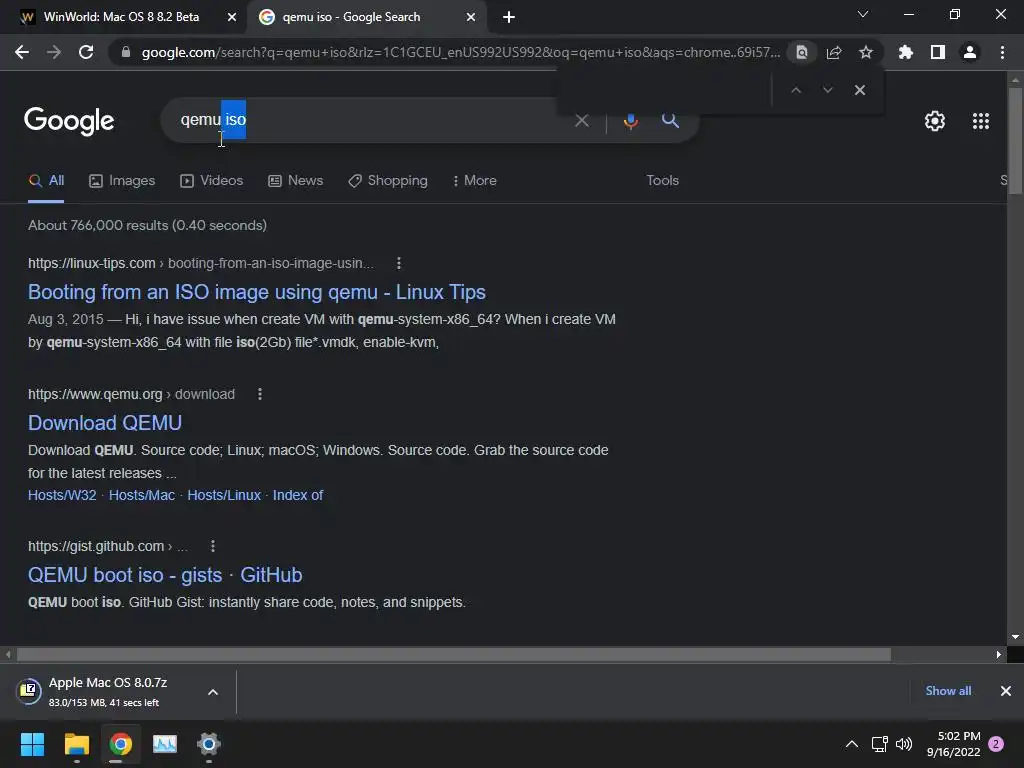The height and width of the screenshot is (768, 1024).
Task: Open the taskbar clock and date
Action: click(953, 744)
